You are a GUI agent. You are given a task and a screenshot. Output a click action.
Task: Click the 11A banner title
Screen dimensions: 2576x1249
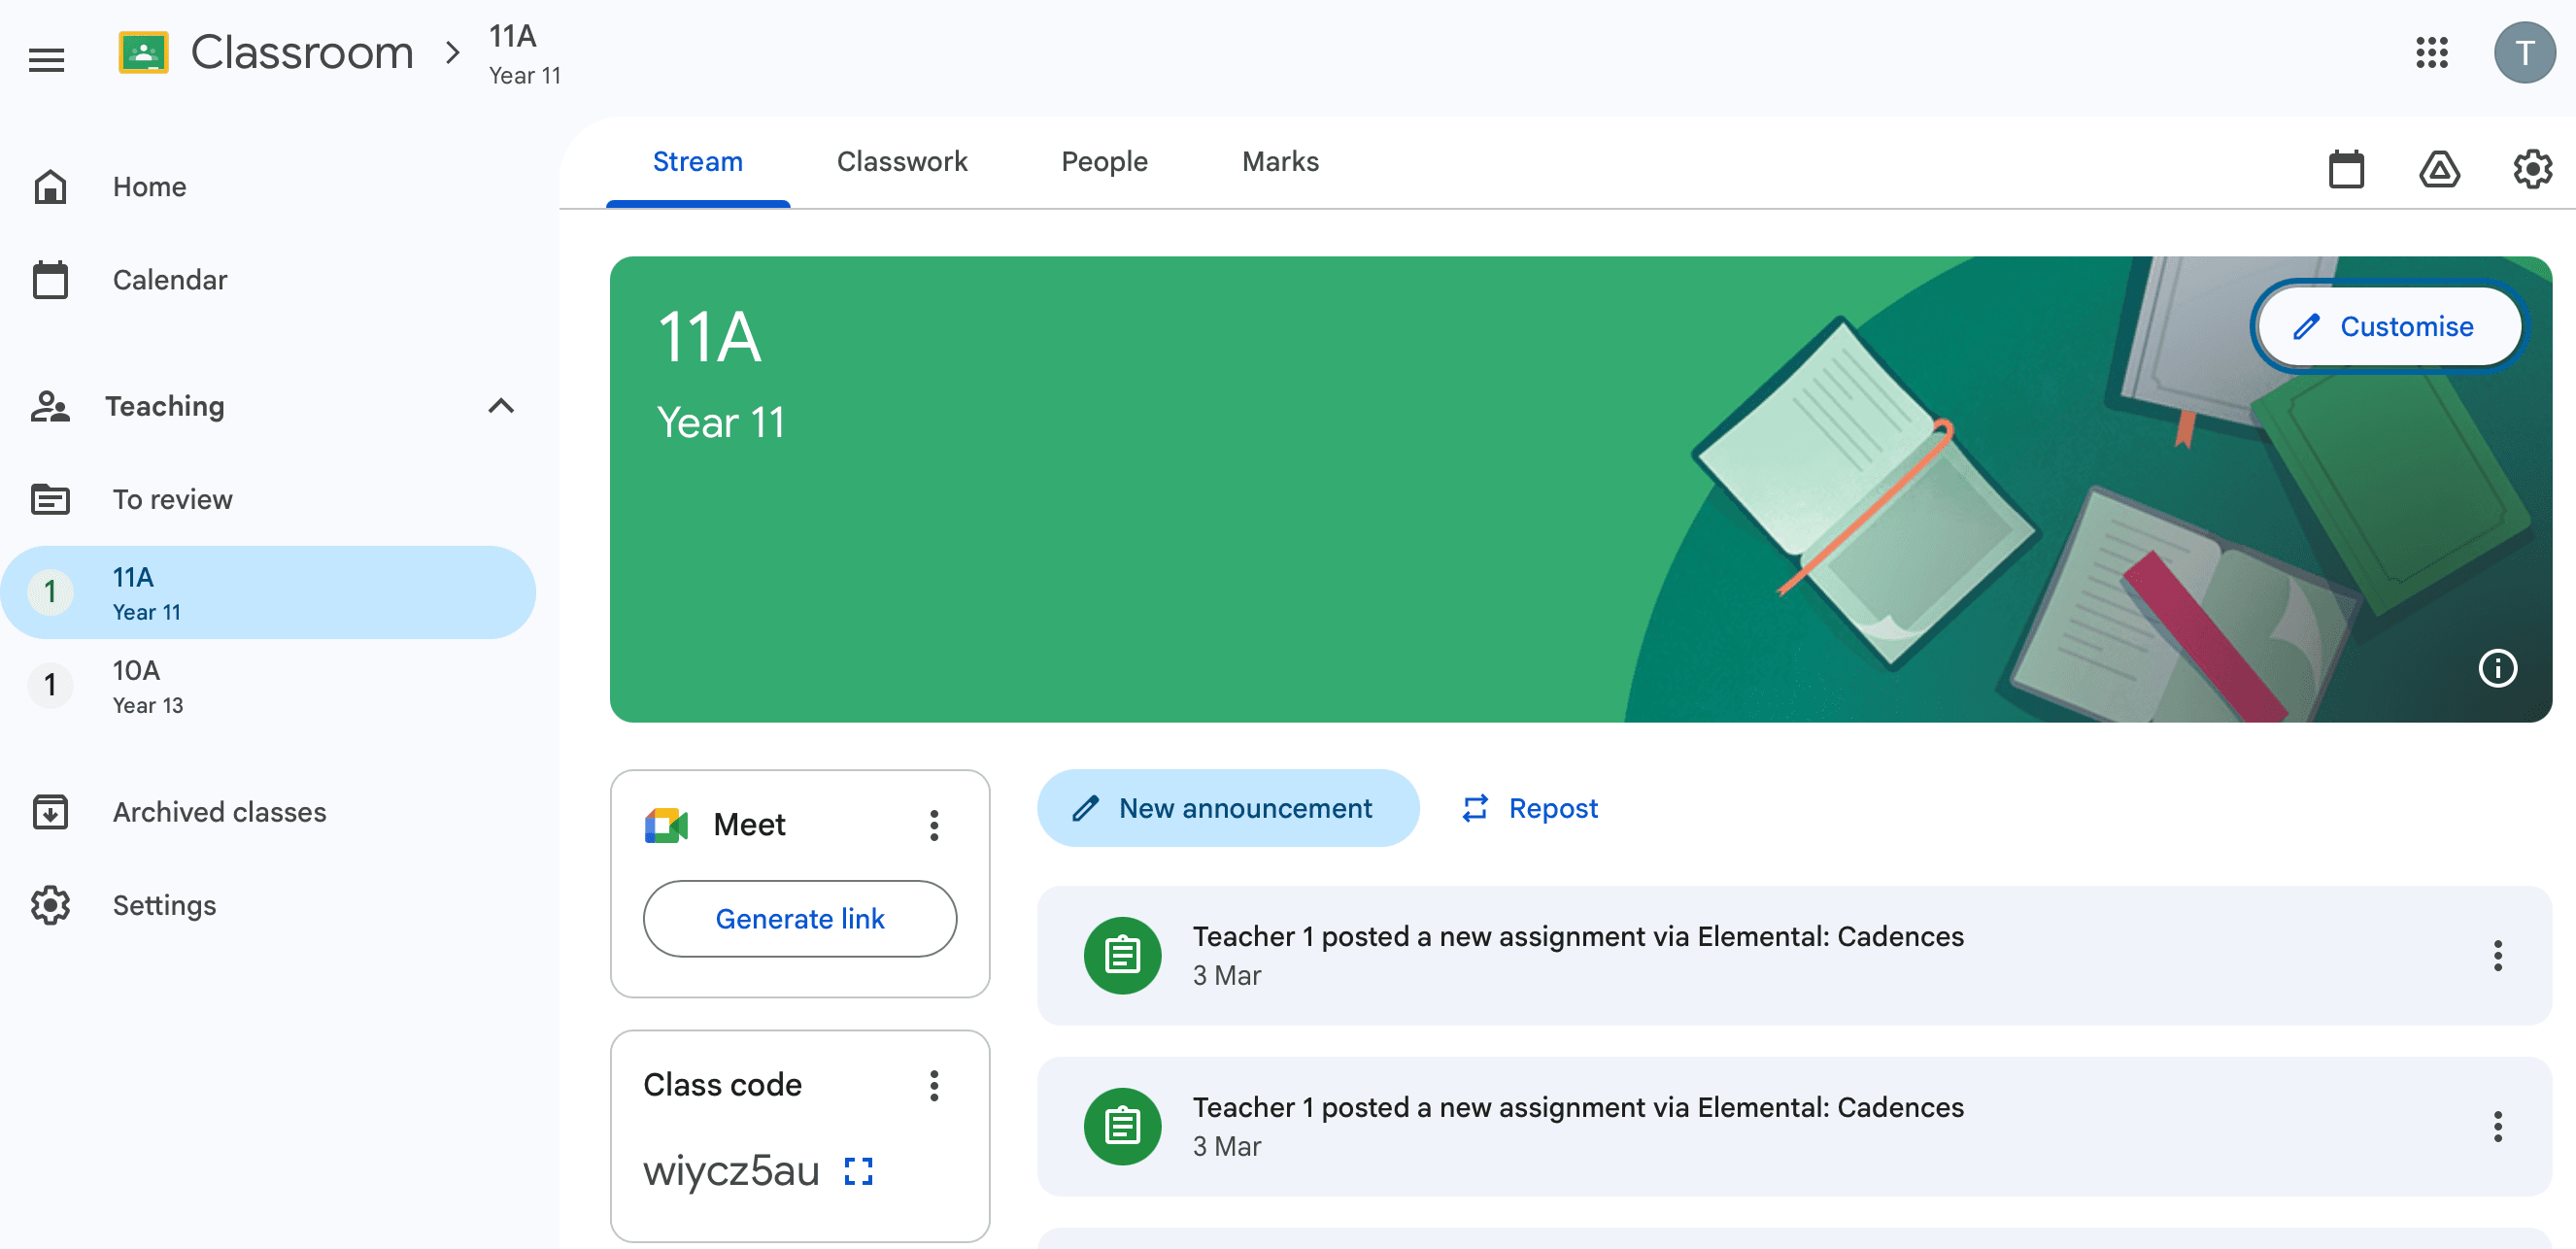[709, 337]
